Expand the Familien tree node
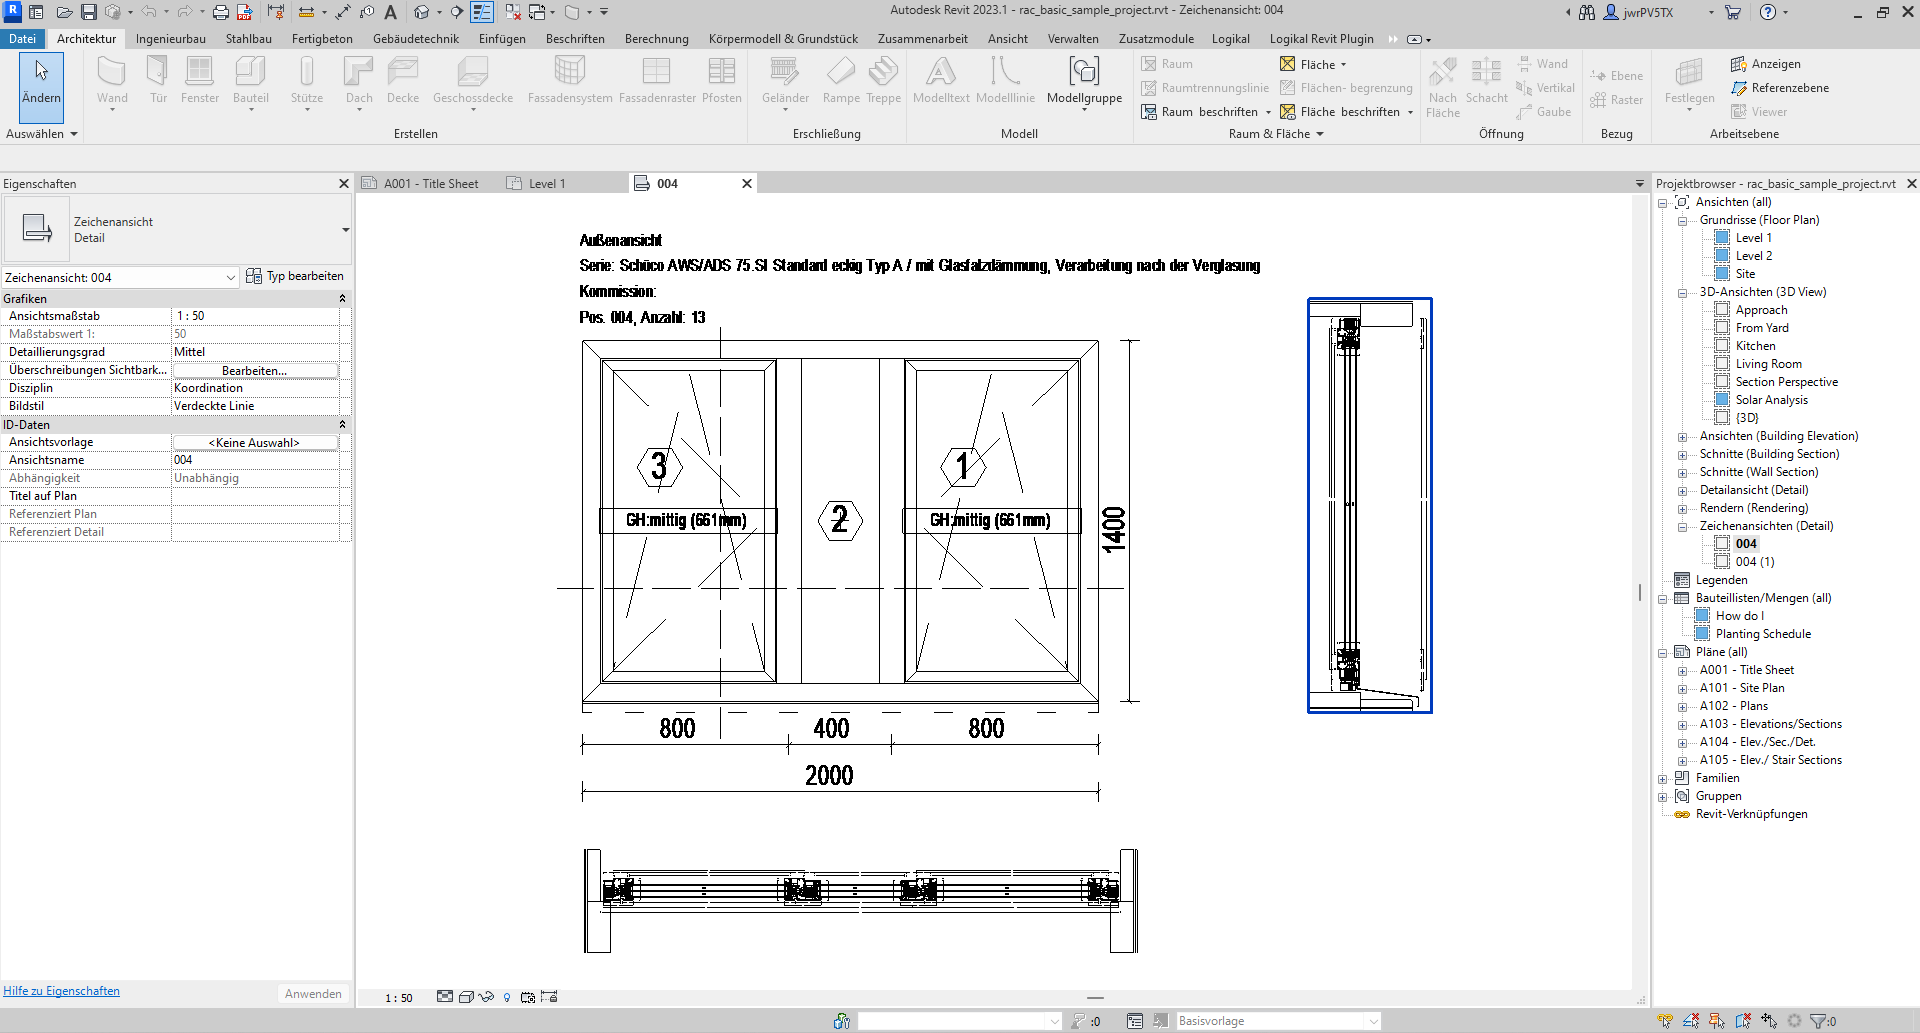Viewport: 1920px width, 1033px height. coord(1662,779)
